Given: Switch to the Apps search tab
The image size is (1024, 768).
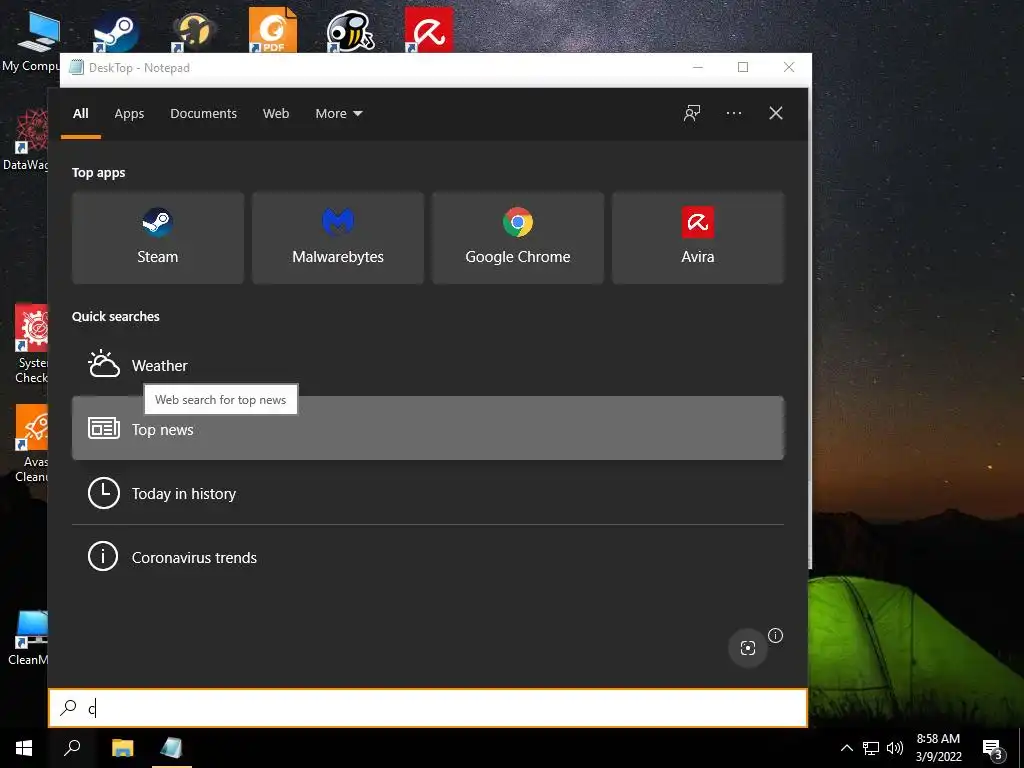Looking at the screenshot, I should pyautogui.click(x=129, y=114).
